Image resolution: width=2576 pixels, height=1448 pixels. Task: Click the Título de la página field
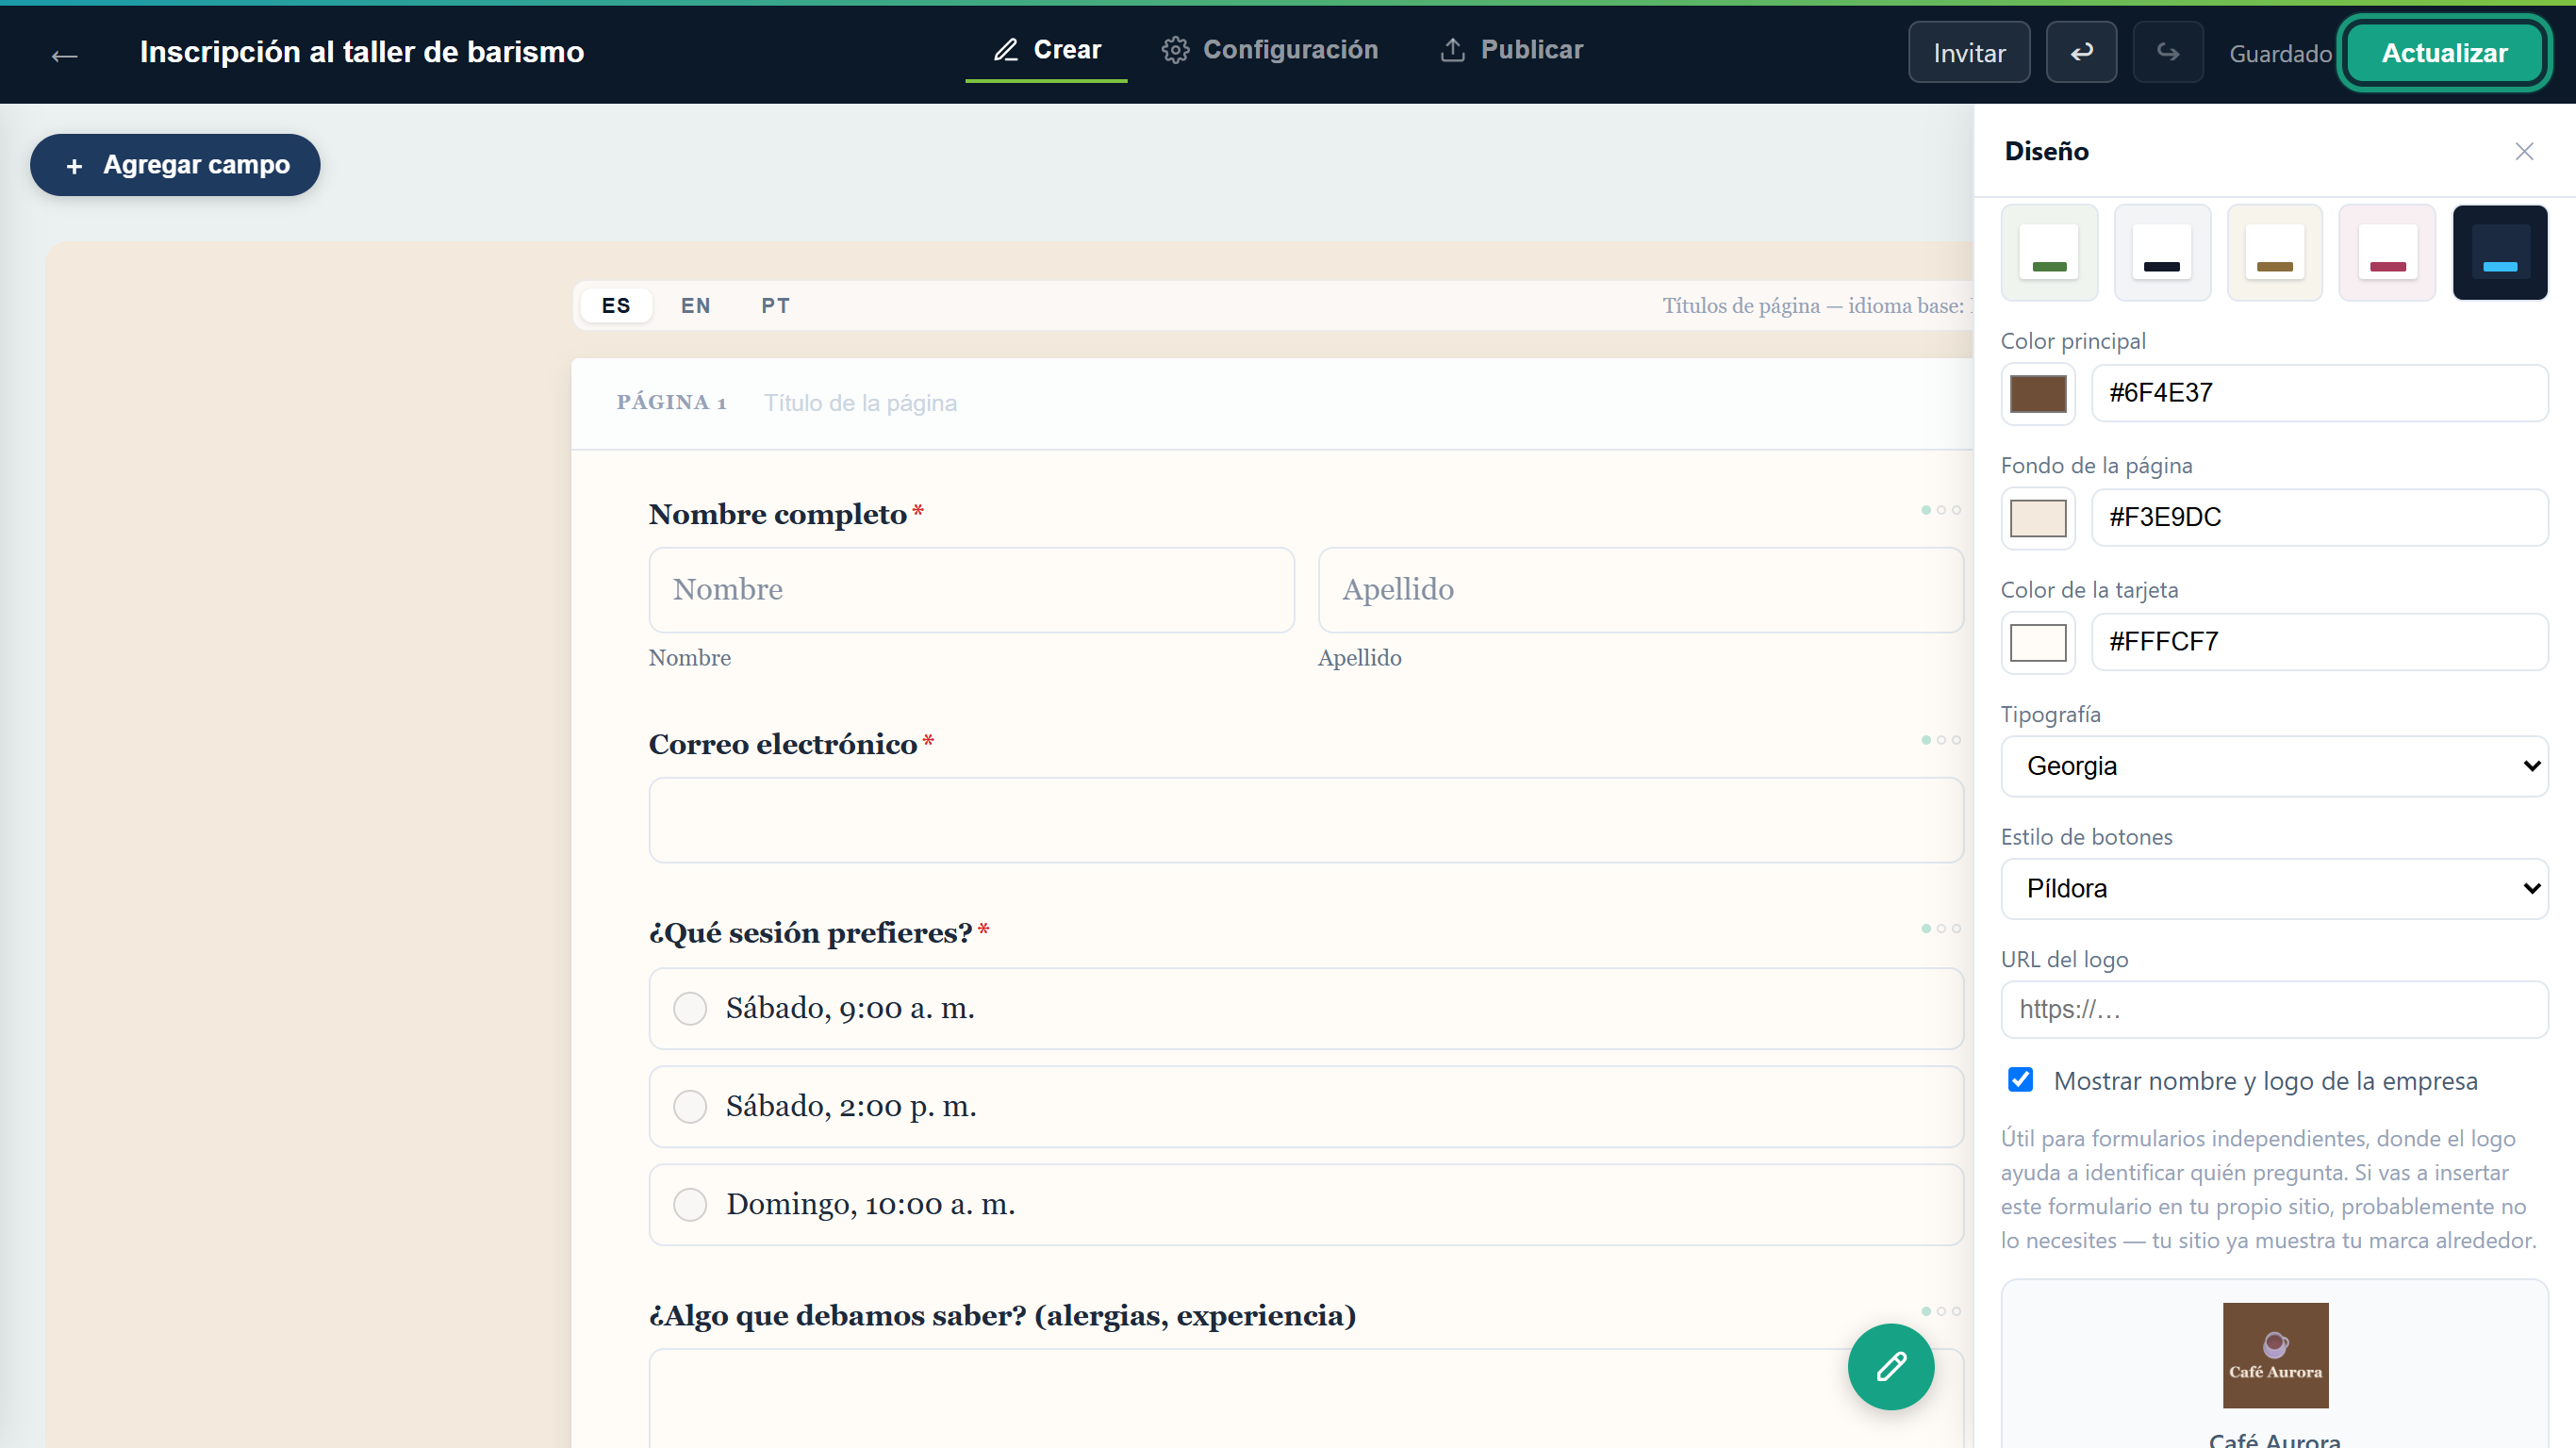(x=860, y=403)
